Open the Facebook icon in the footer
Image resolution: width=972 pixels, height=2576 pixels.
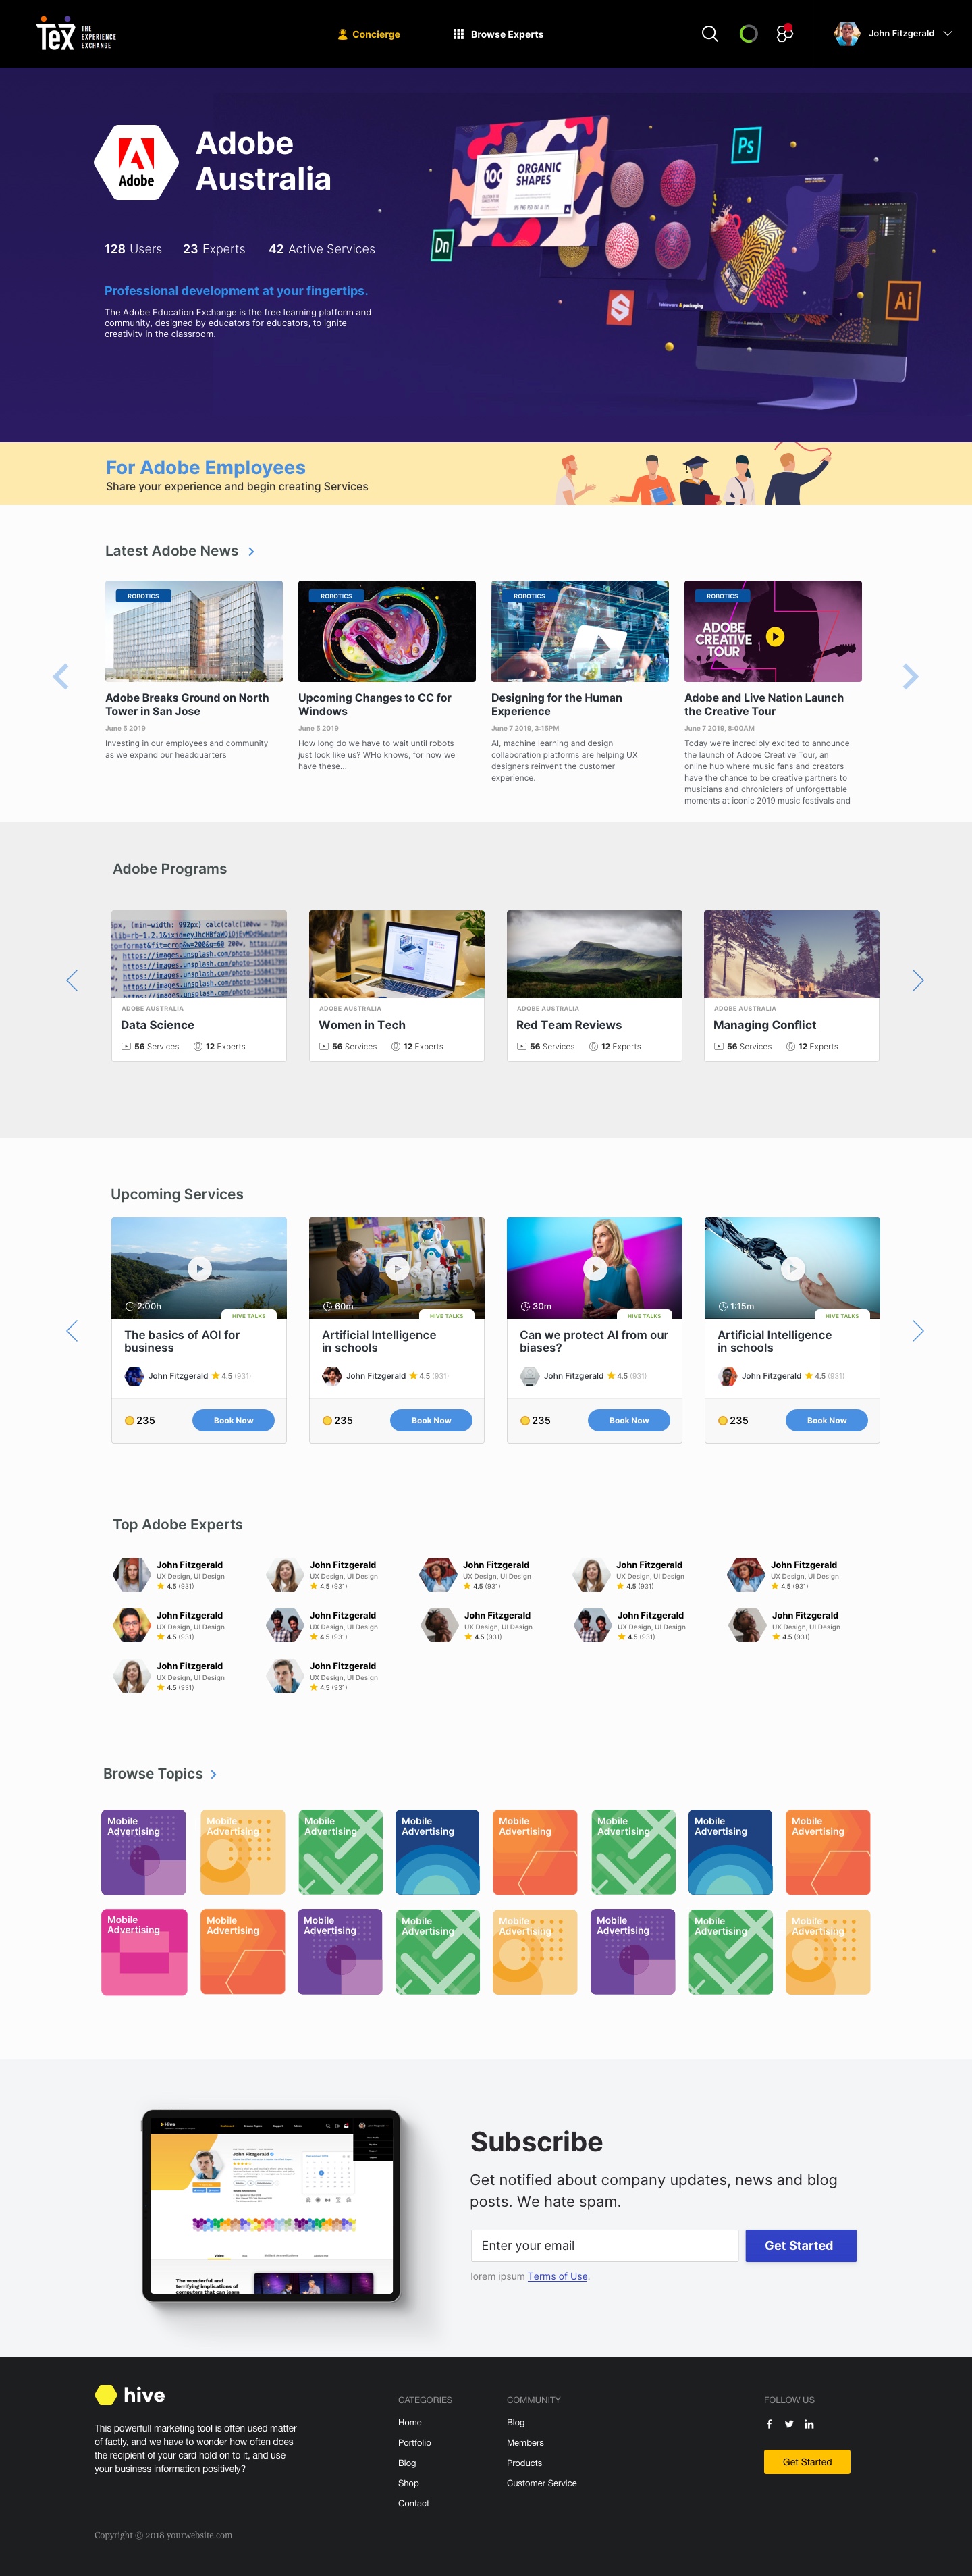(x=769, y=2424)
